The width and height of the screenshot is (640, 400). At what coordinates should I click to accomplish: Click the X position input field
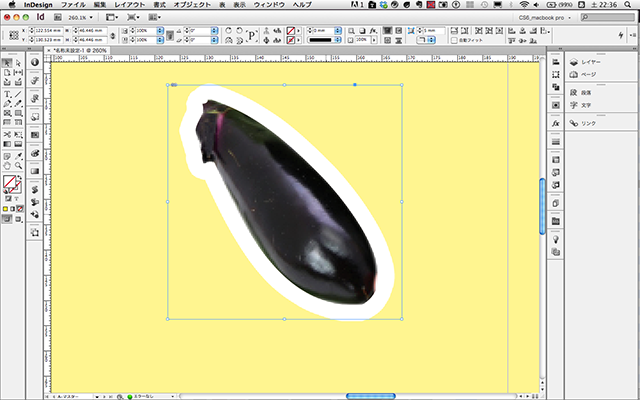(x=50, y=31)
